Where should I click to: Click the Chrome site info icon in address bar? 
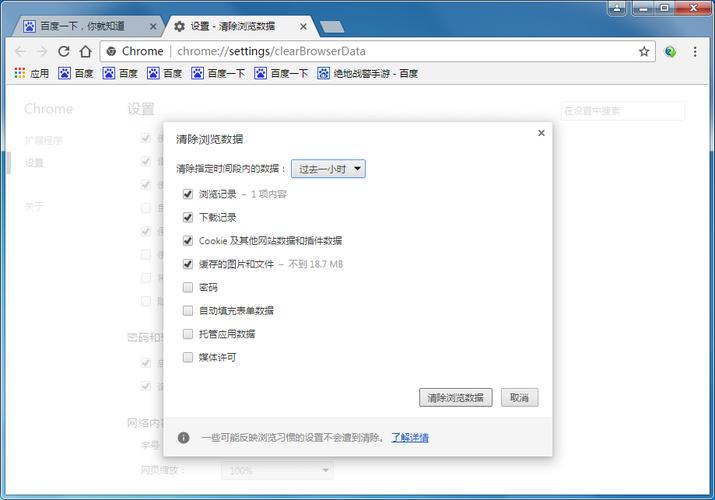(x=111, y=52)
